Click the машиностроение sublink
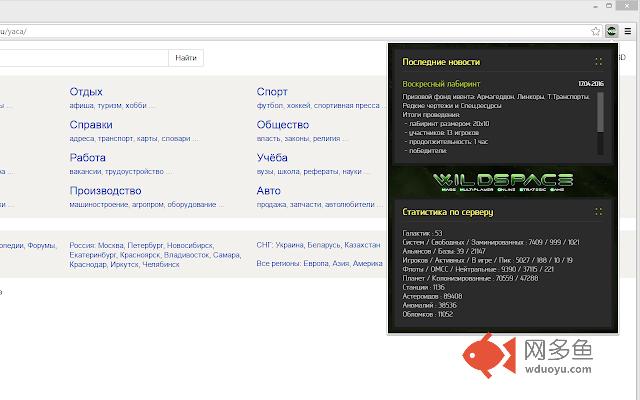 [x=99, y=204]
